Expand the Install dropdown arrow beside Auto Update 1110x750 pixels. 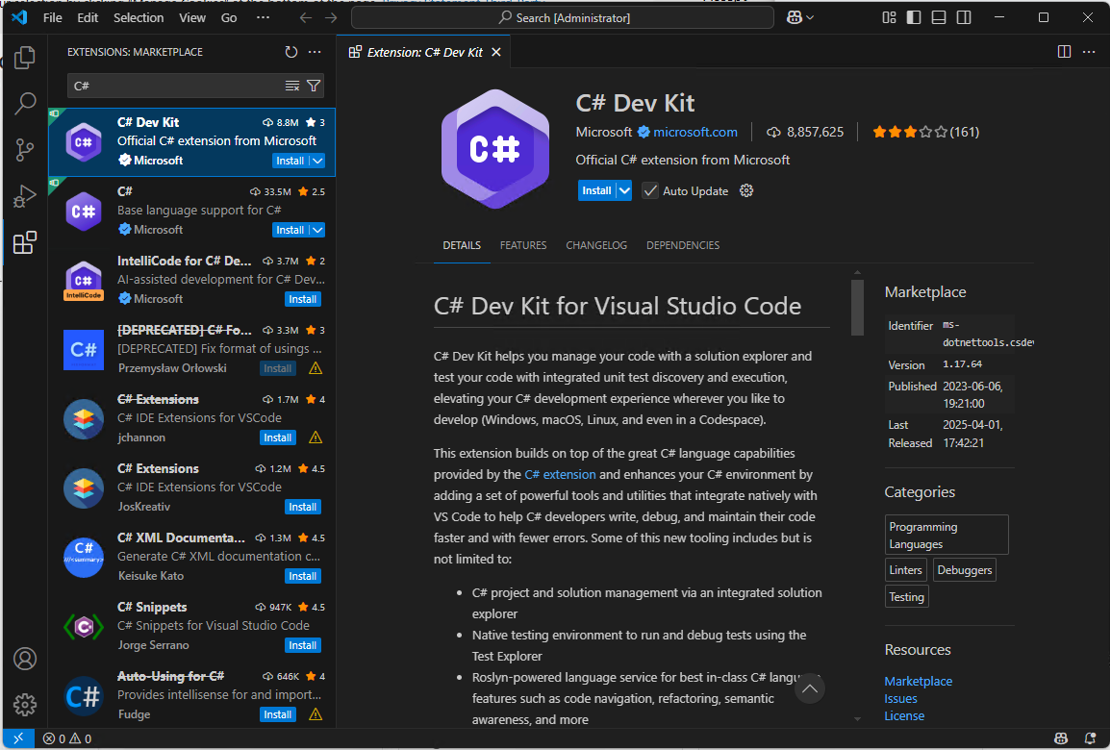(624, 191)
